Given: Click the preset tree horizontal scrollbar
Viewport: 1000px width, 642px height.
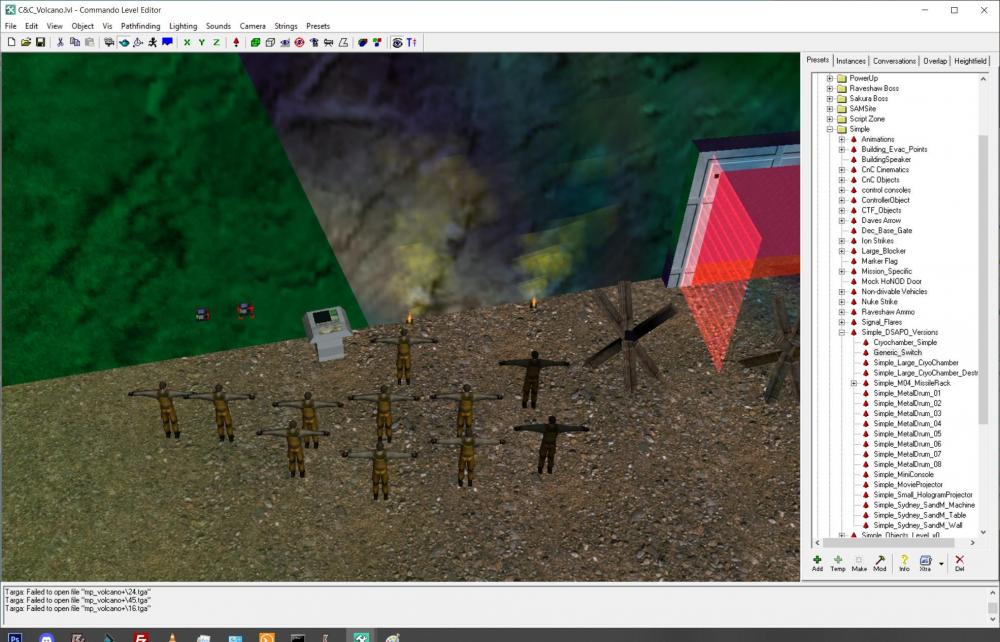Looking at the screenshot, I should coord(890,544).
